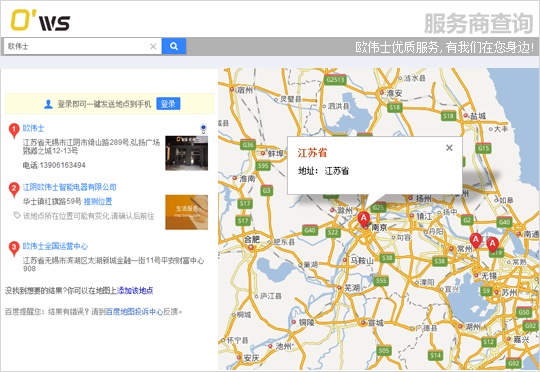
Task: Click the G36 highway shield on the map
Action: tap(248, 145)
